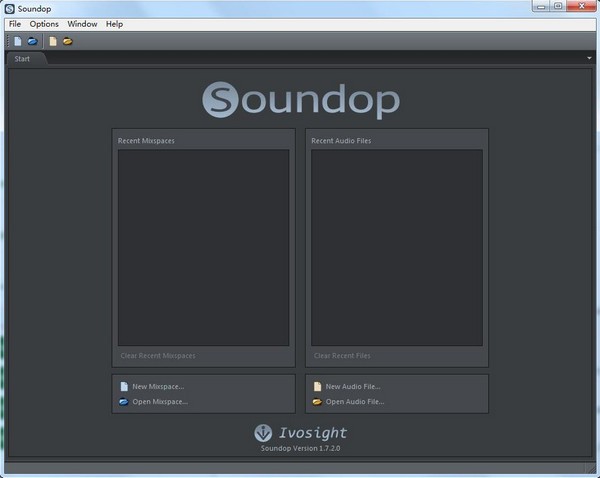Open the Help menu

tap(114, 24)
